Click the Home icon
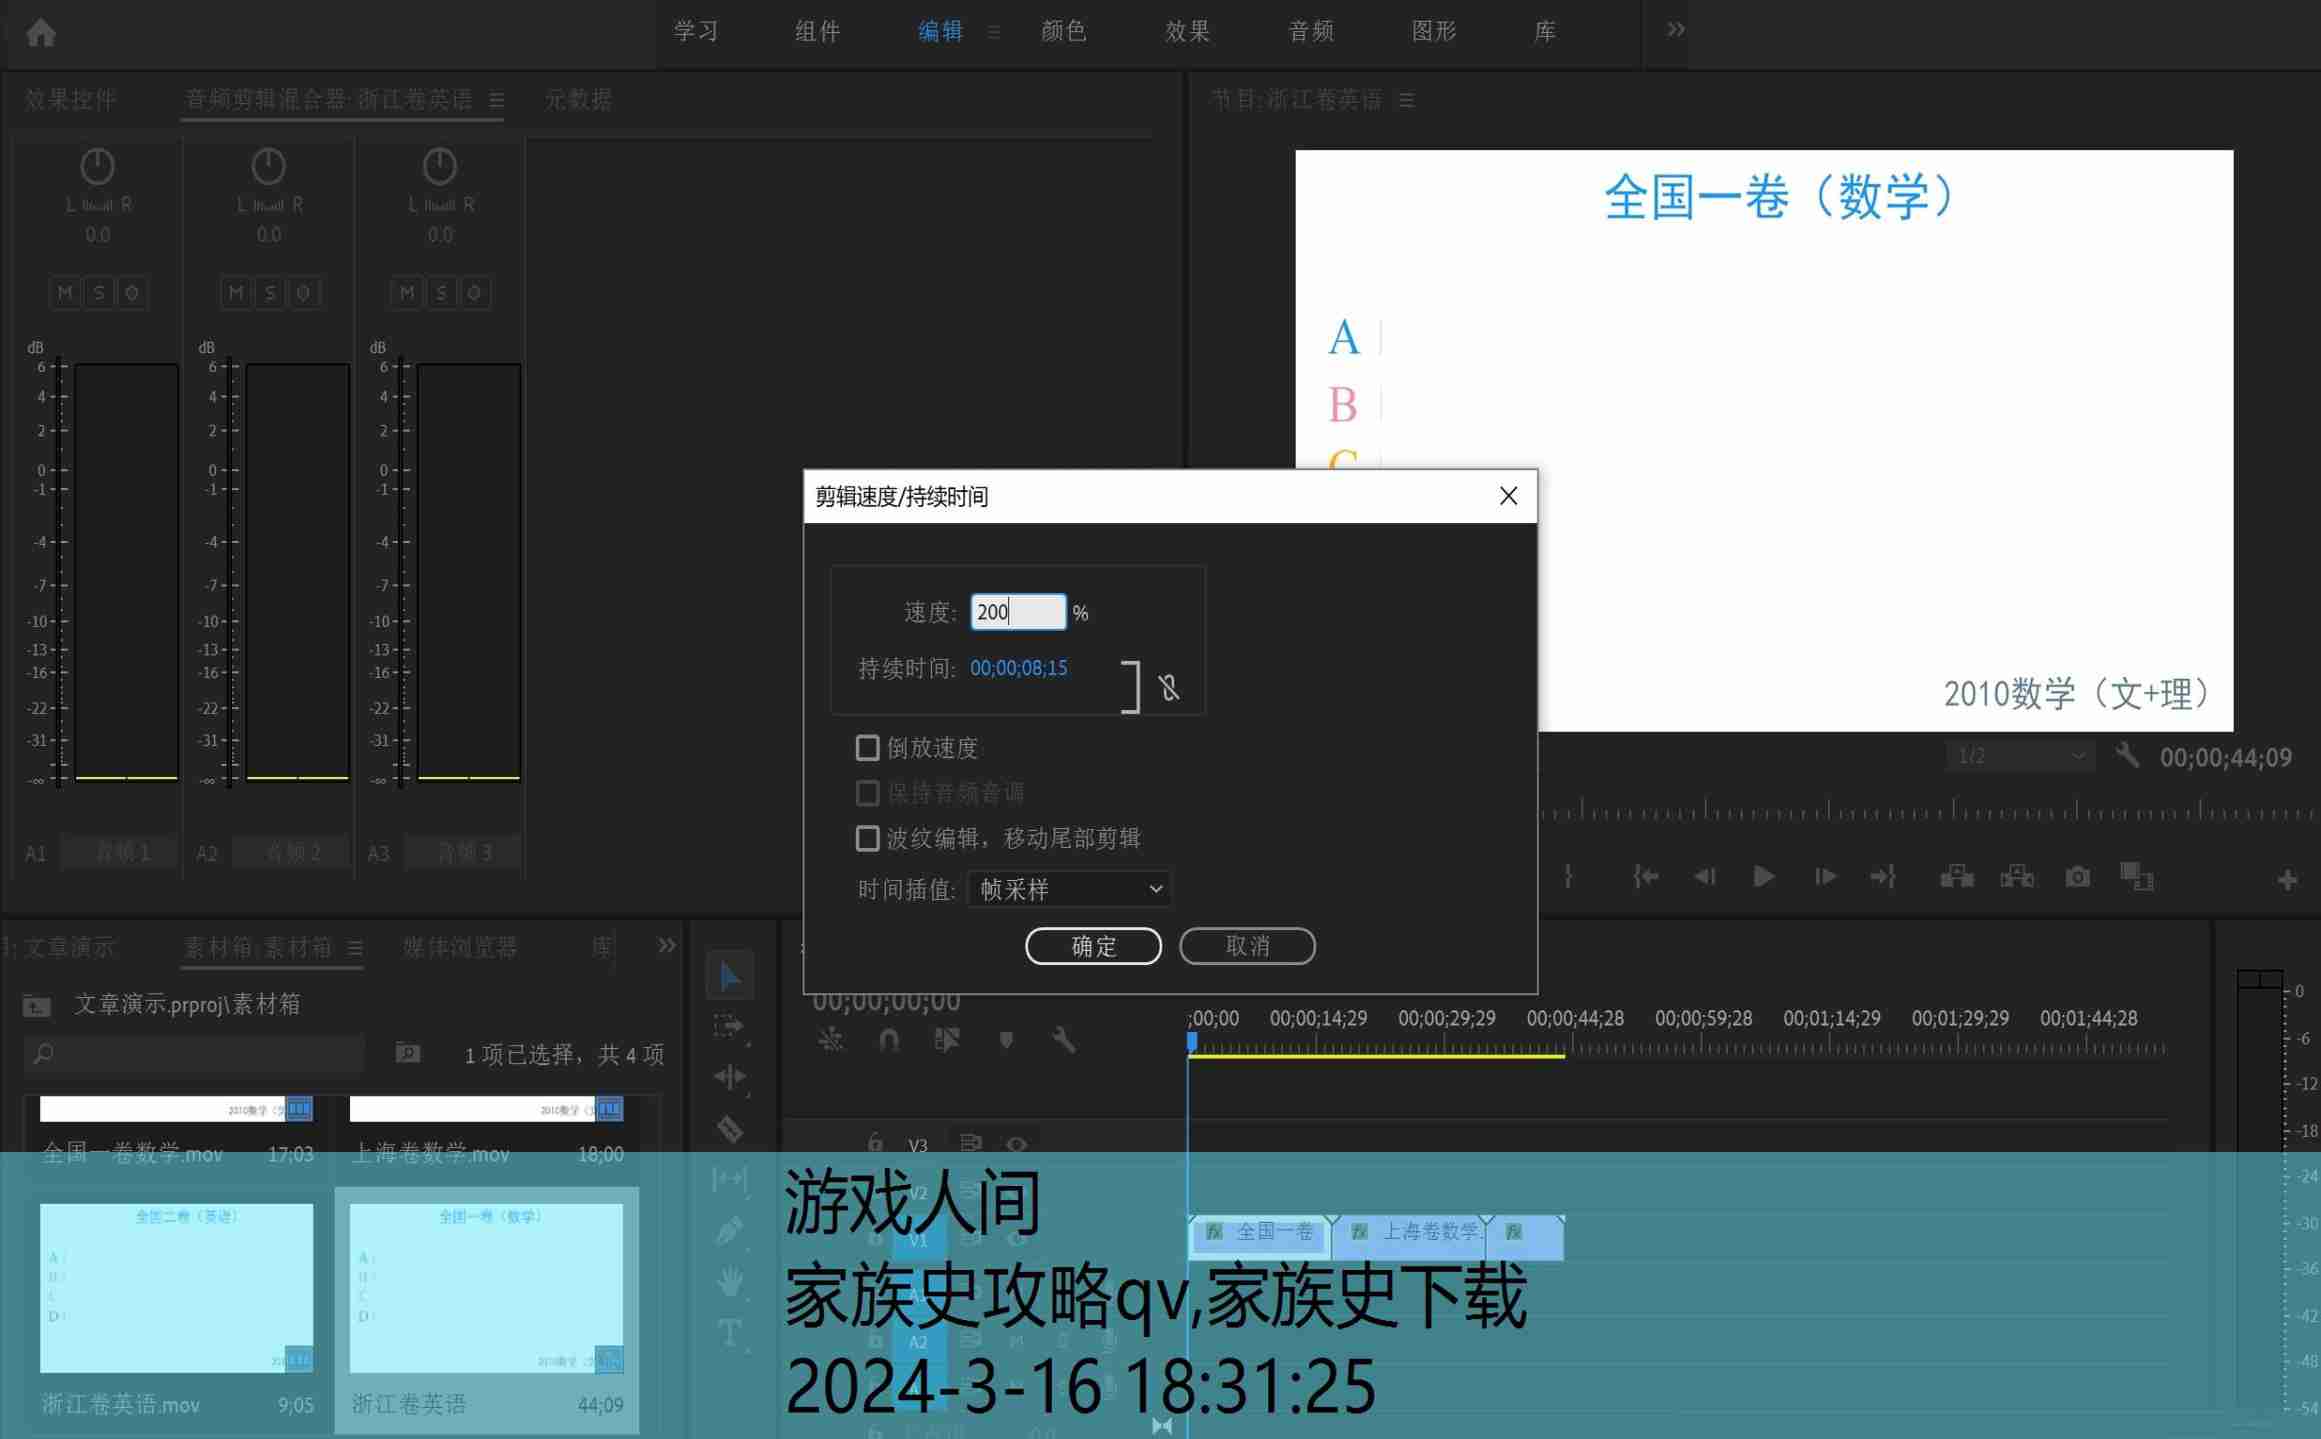Image resolution: width=2321 pixels, height=1439 pixels. coord(41,32)
